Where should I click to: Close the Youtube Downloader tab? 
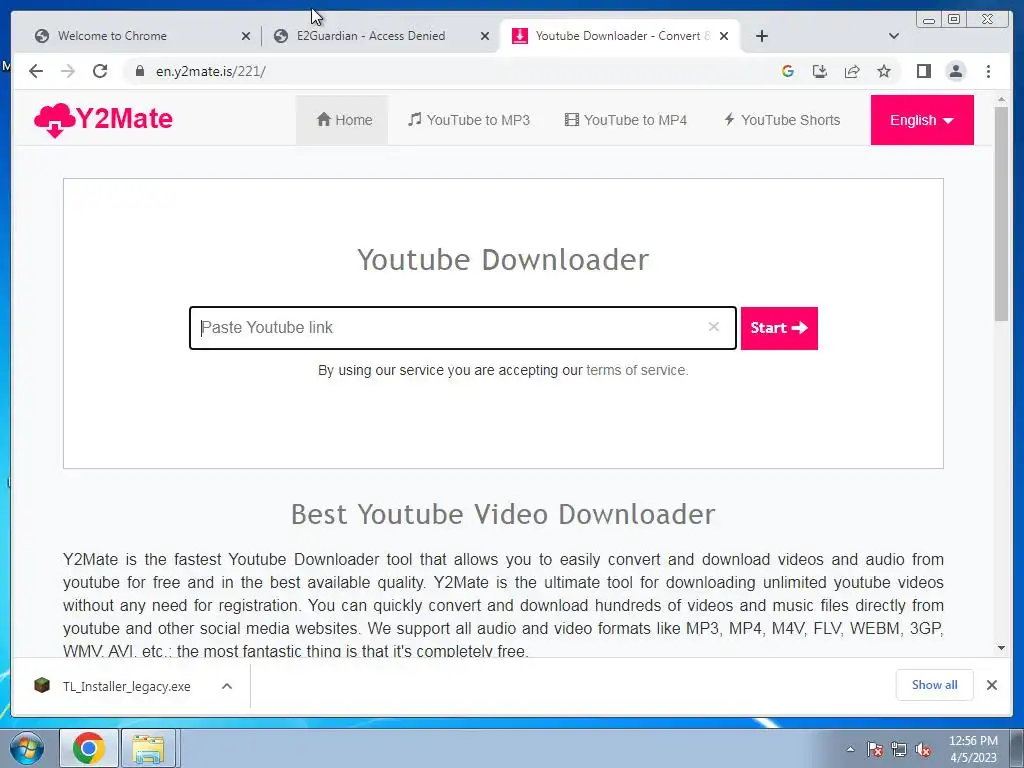tap(724, 37)
